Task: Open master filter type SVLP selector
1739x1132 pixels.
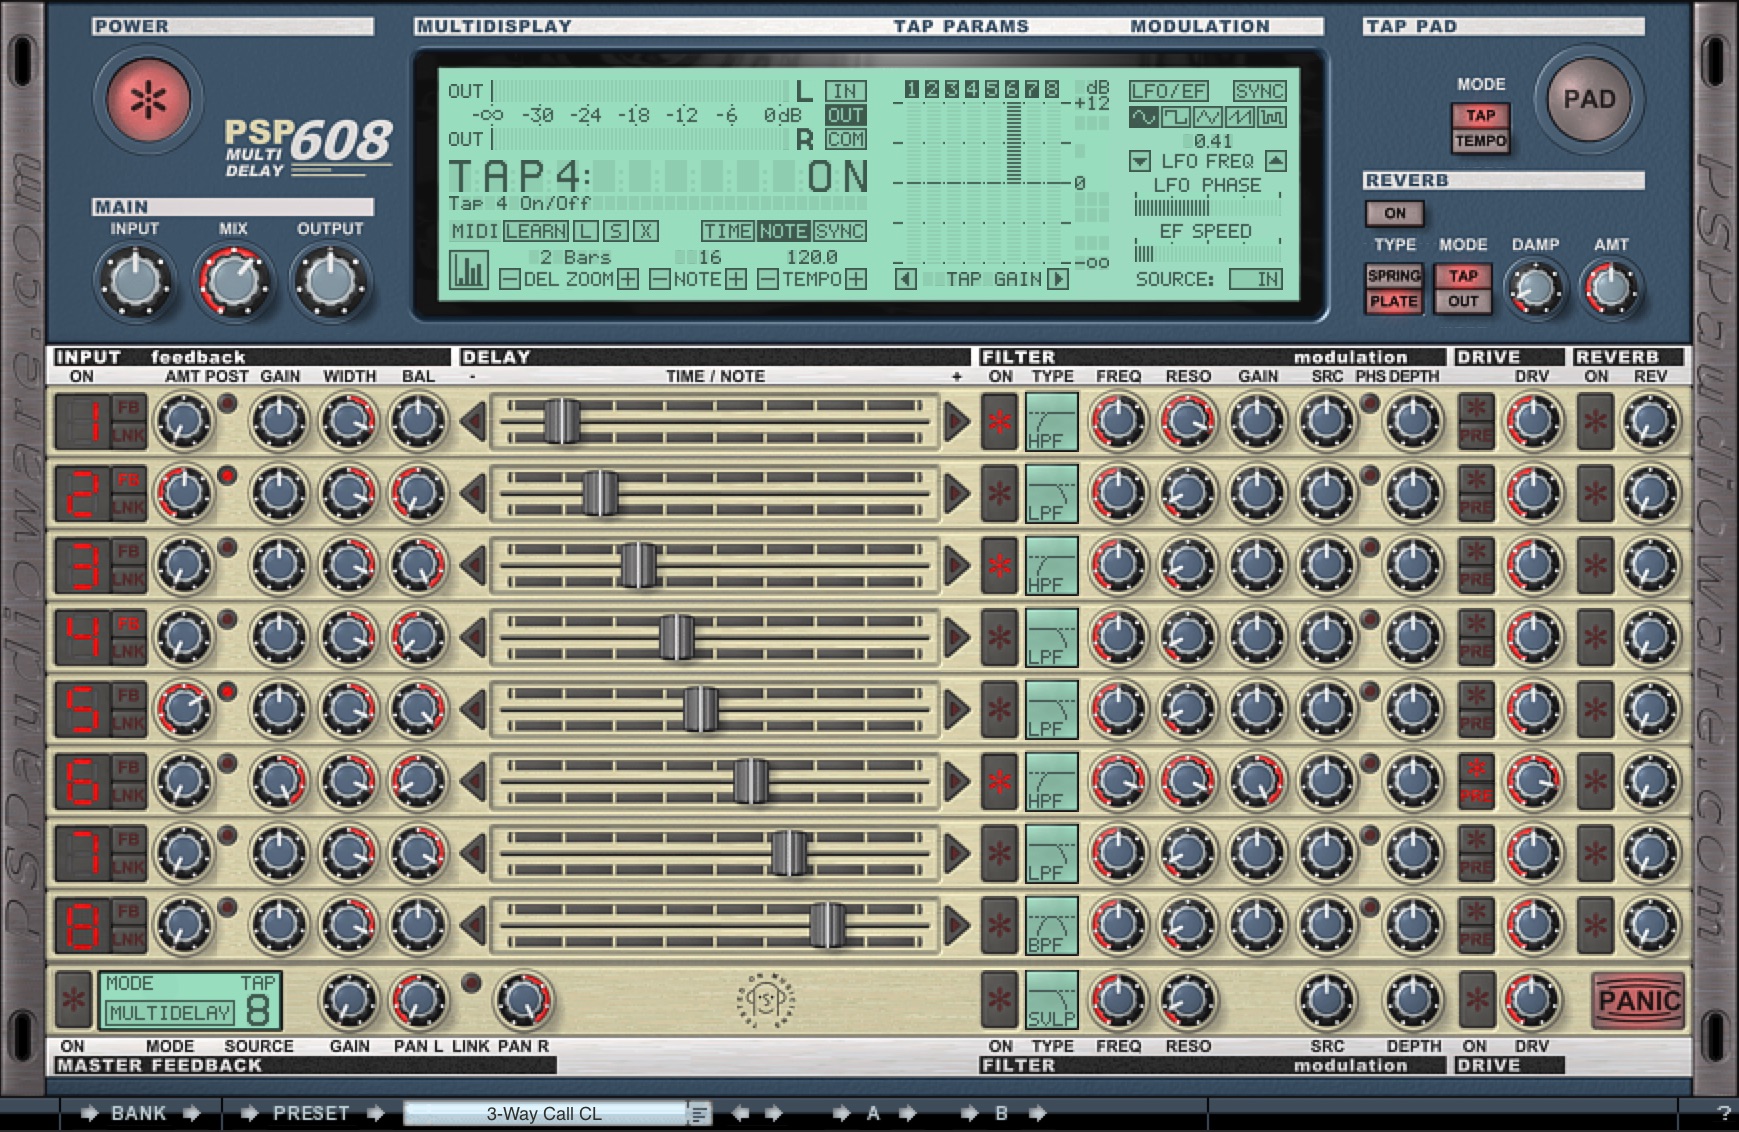Action: tap(1052, 1000)
